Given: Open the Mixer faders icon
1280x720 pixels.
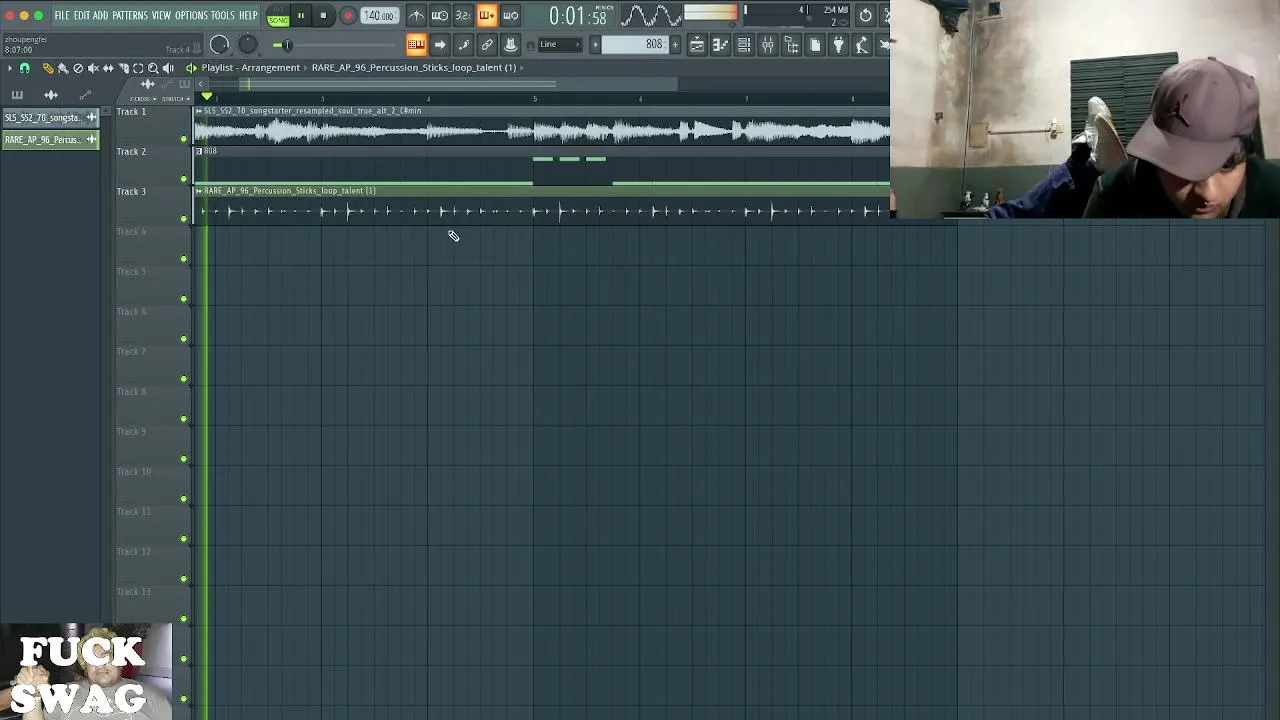Looking at the screenshot, I should 767,44.
